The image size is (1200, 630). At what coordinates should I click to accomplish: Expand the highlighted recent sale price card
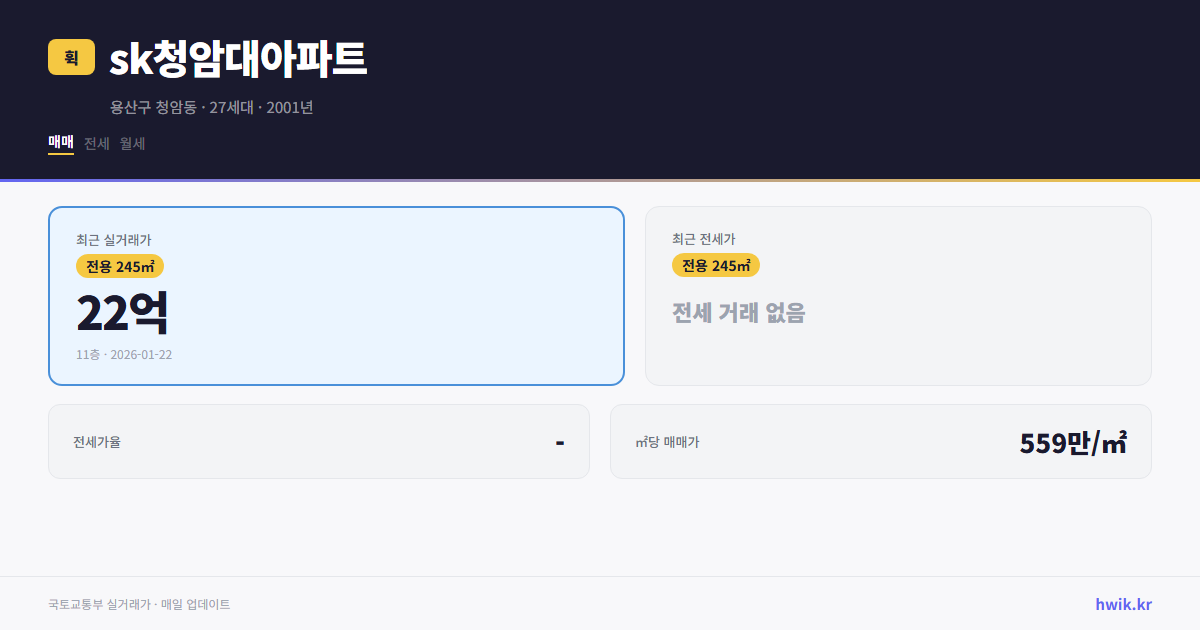click(x=335, y=295)
